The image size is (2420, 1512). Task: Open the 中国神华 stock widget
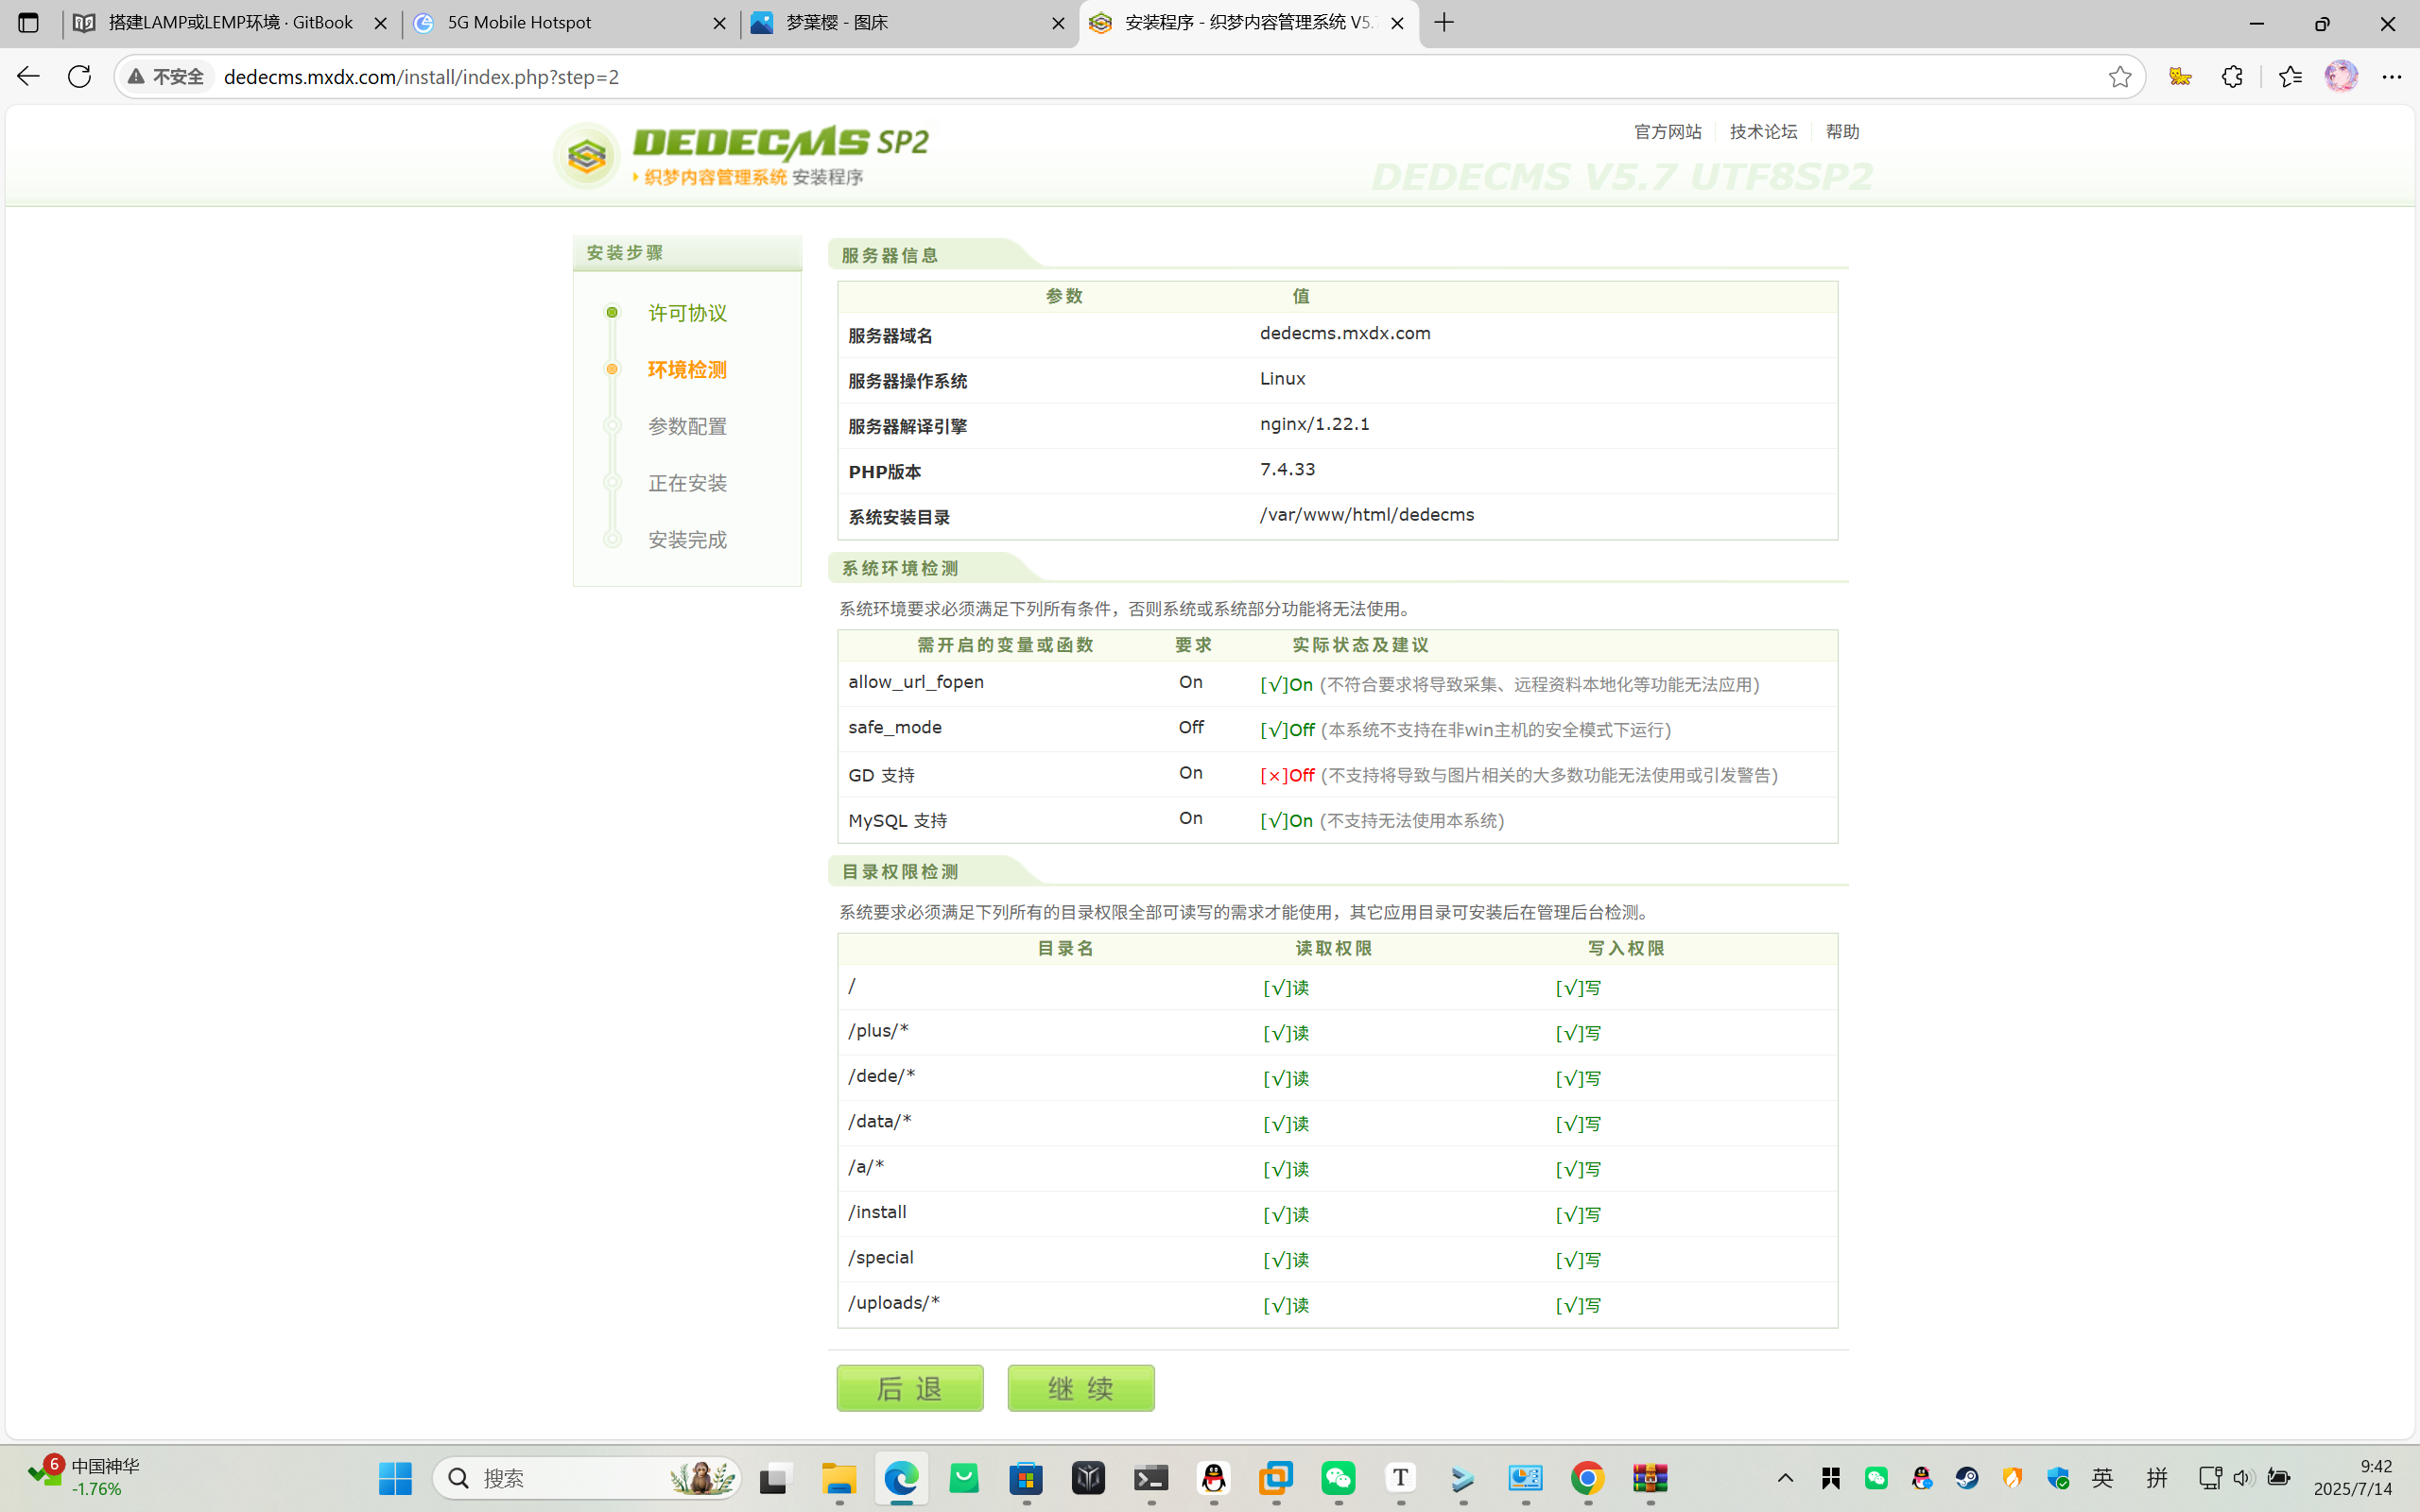tap(86, 1478)
